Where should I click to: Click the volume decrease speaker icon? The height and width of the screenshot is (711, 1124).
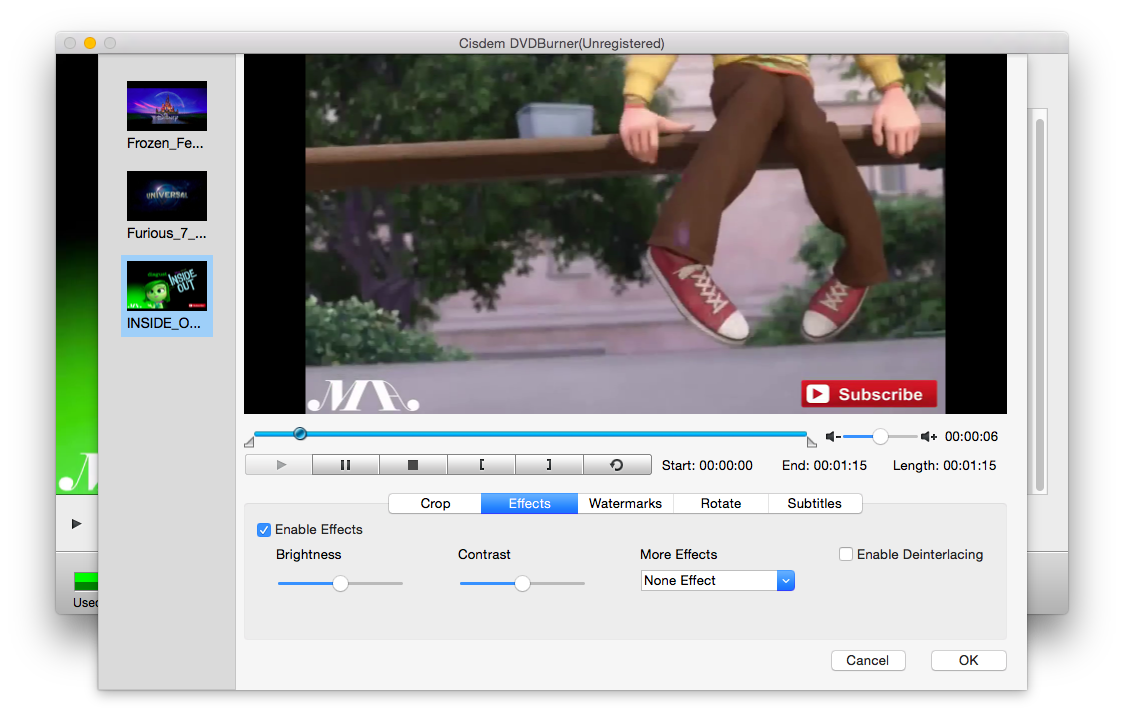[833, 436]
